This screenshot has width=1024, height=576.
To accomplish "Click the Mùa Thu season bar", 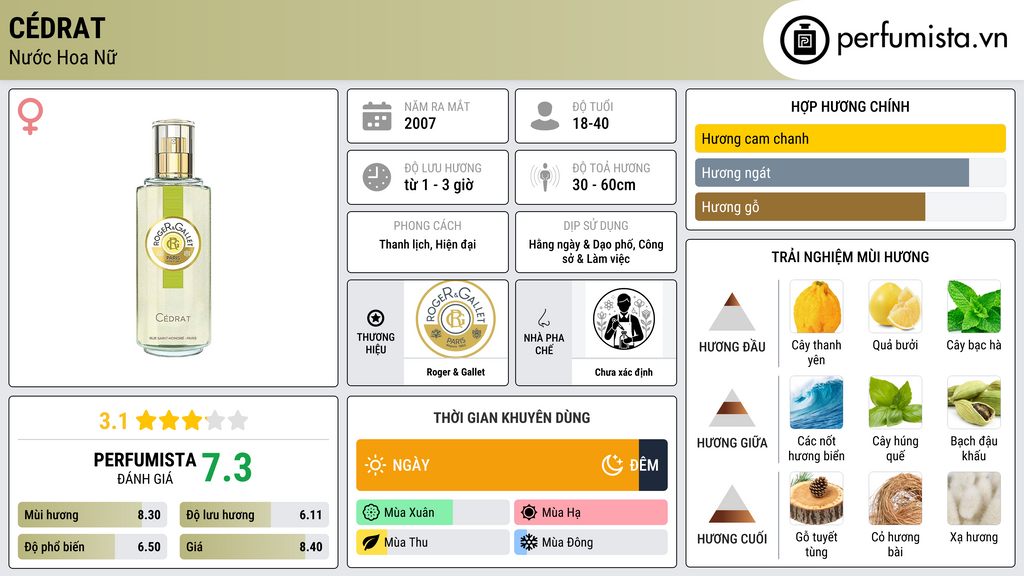I will [433, 542].
